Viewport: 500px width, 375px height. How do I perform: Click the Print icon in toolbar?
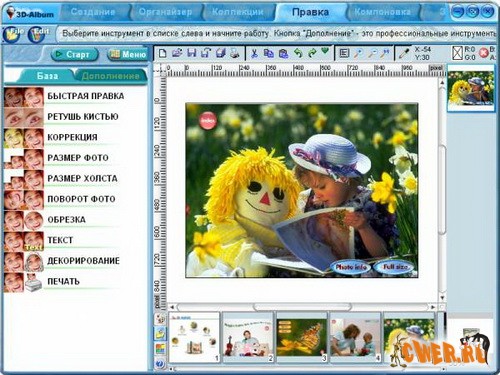coord(235,53)
